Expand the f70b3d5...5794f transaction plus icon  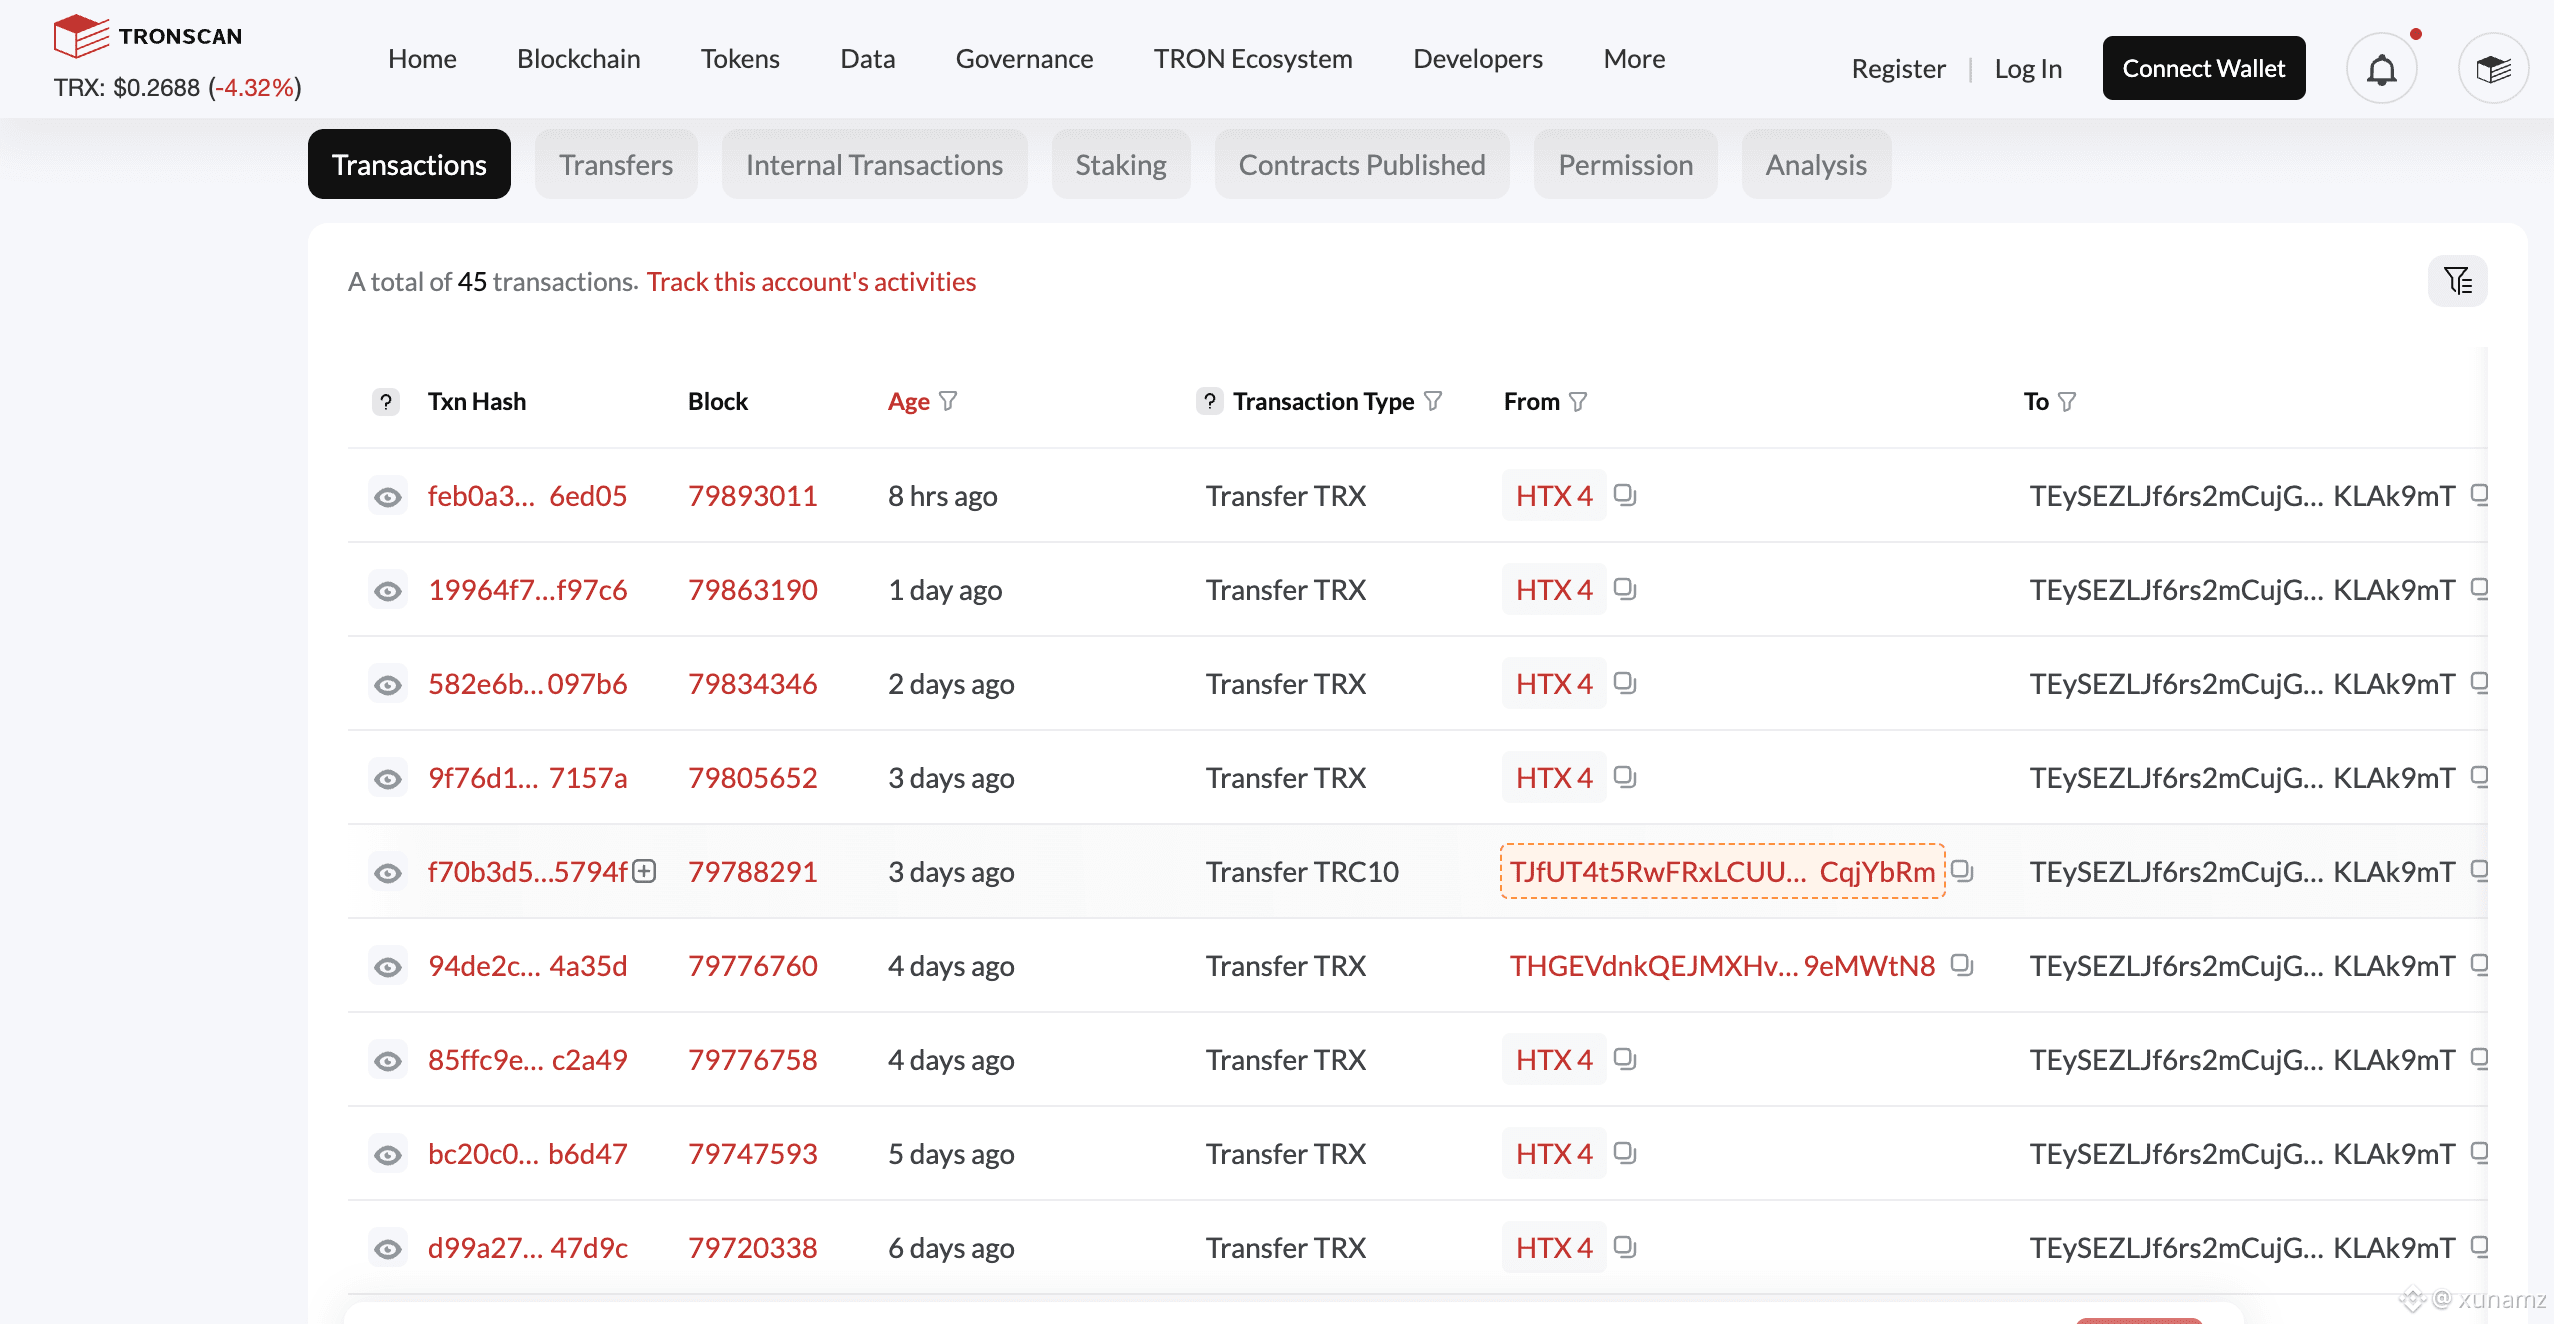click(x=645, y=871)
